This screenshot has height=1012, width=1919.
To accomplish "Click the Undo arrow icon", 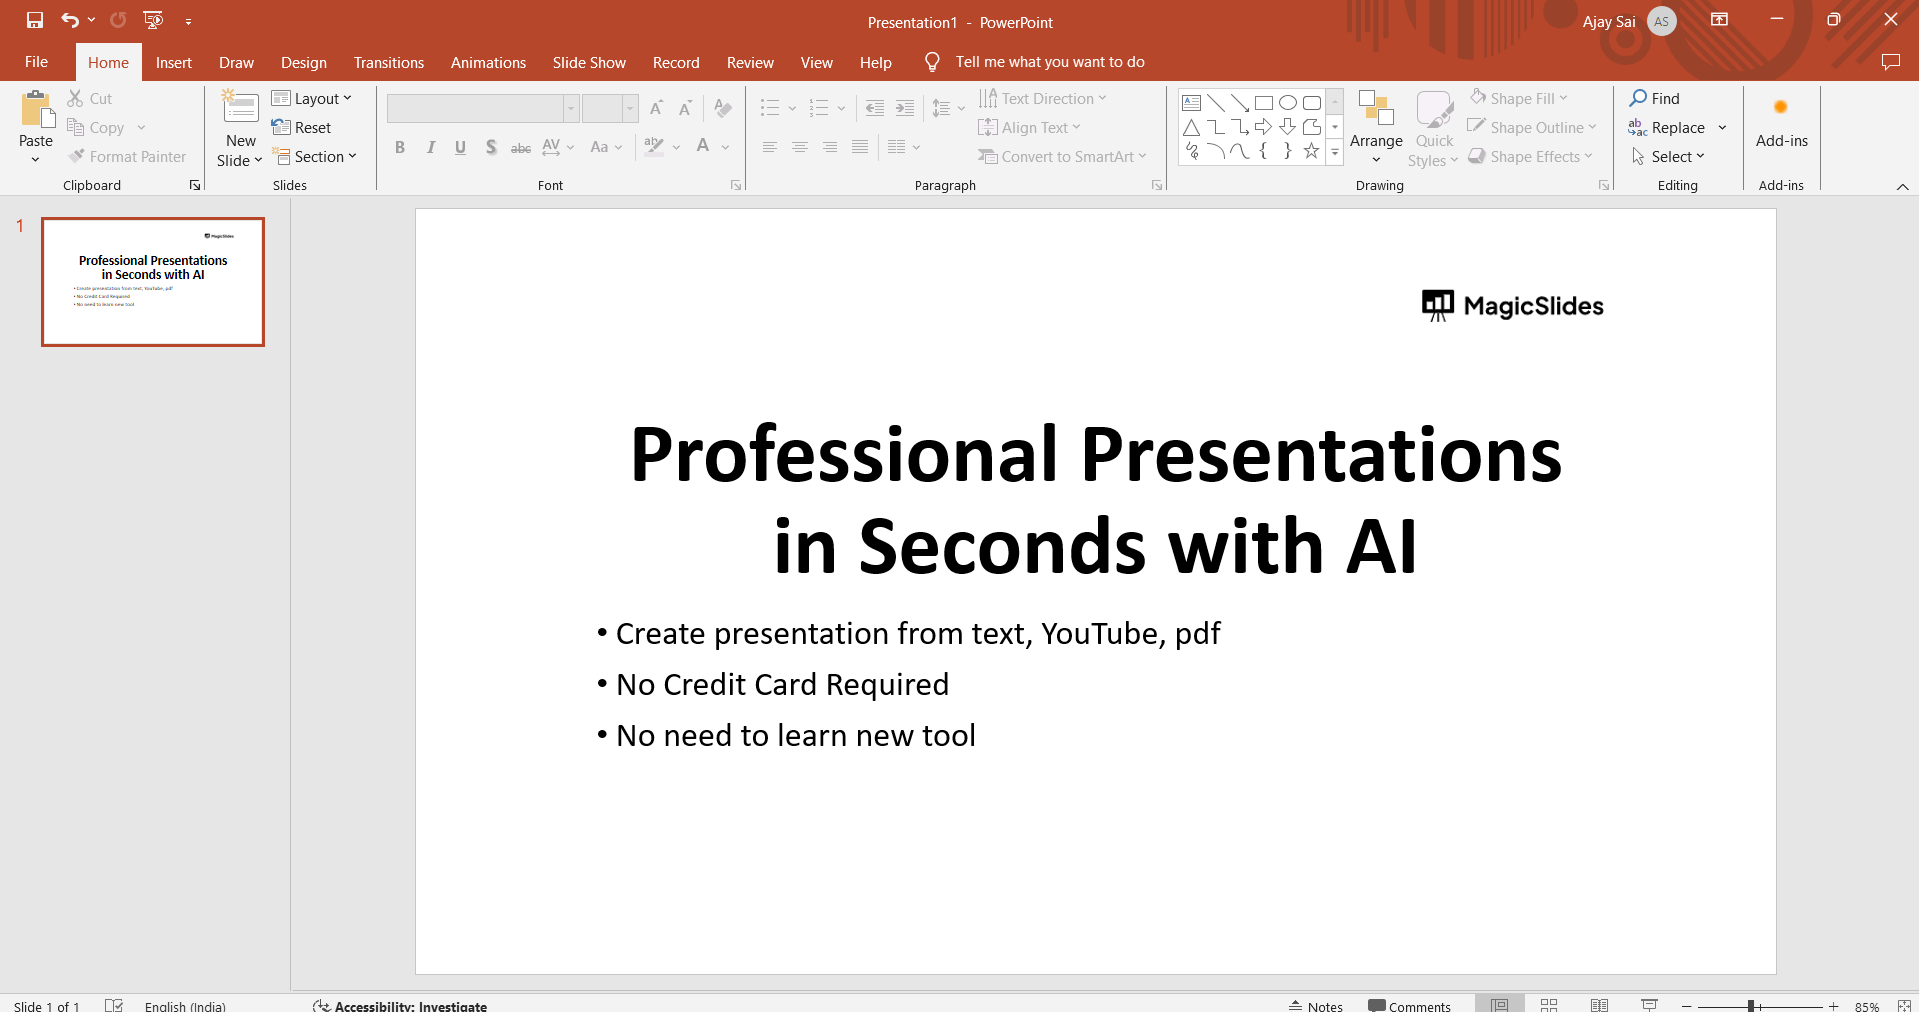I will 69,20.
